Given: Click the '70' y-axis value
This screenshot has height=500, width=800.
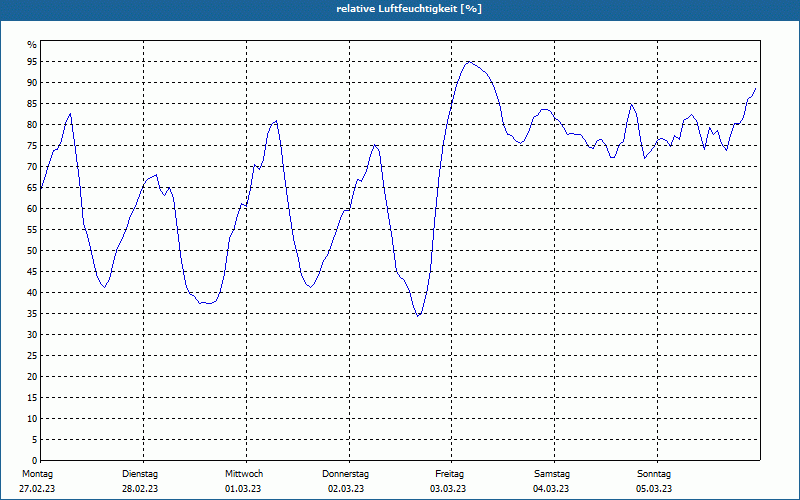Looking at the screenshot, I should coord(32,167).
